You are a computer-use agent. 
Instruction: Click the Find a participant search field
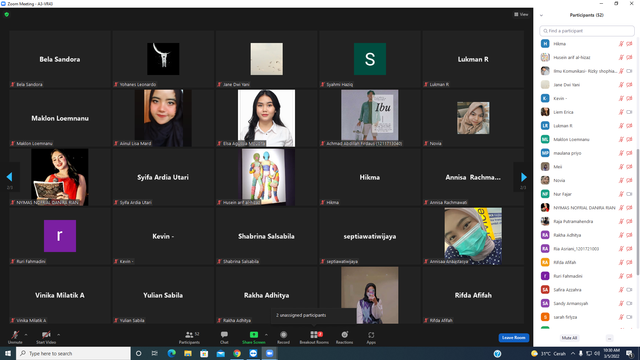(x=587, y=31)
